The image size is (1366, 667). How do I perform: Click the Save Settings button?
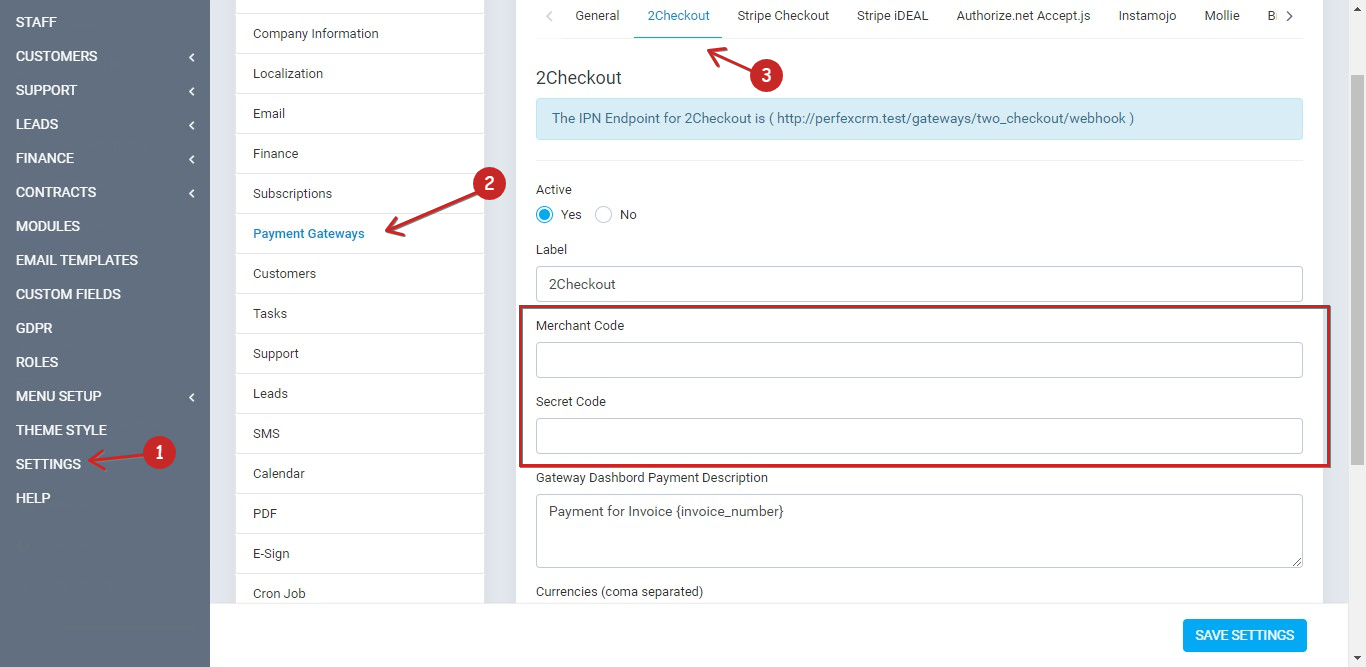pos(1244,635)
